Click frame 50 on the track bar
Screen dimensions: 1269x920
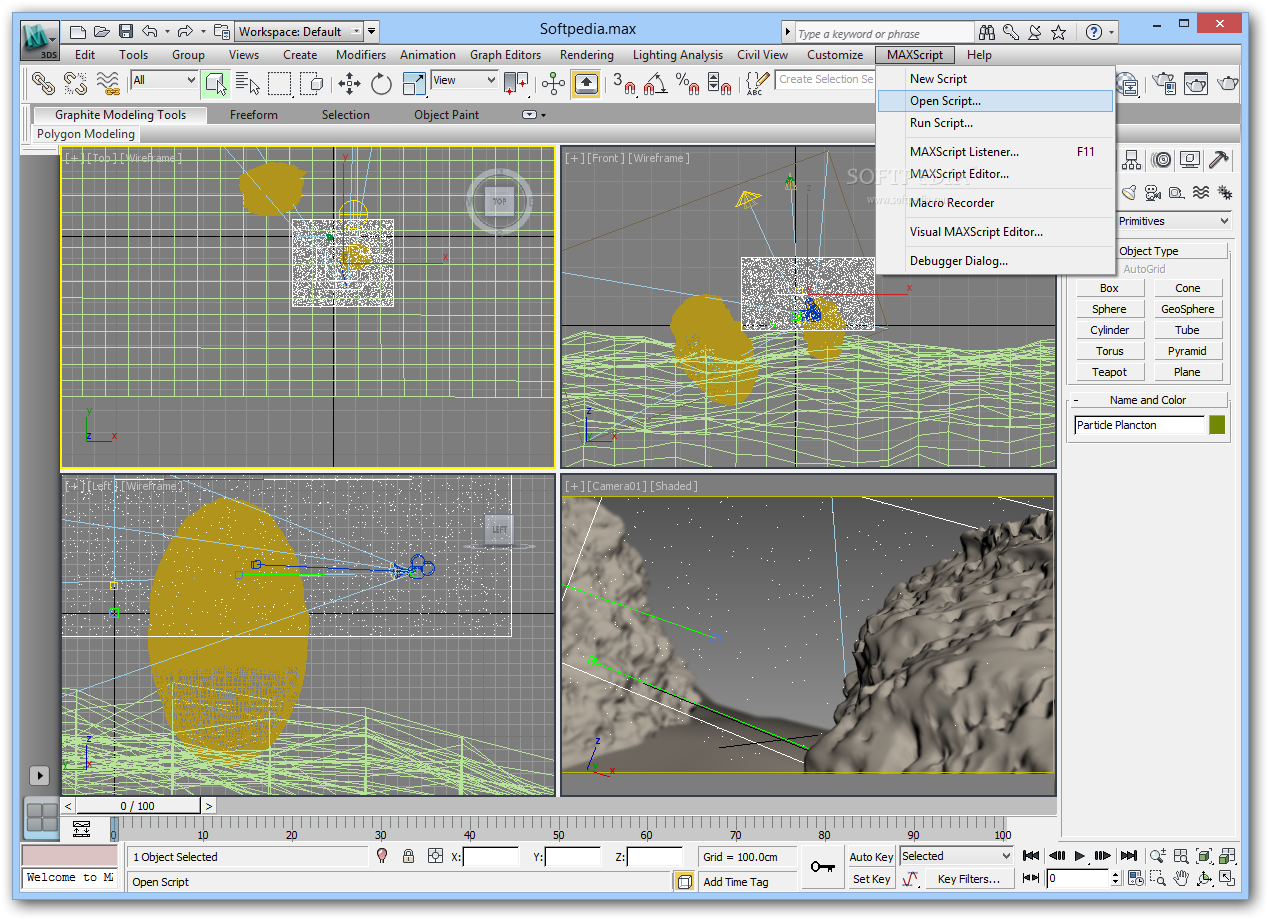[558, 828]
